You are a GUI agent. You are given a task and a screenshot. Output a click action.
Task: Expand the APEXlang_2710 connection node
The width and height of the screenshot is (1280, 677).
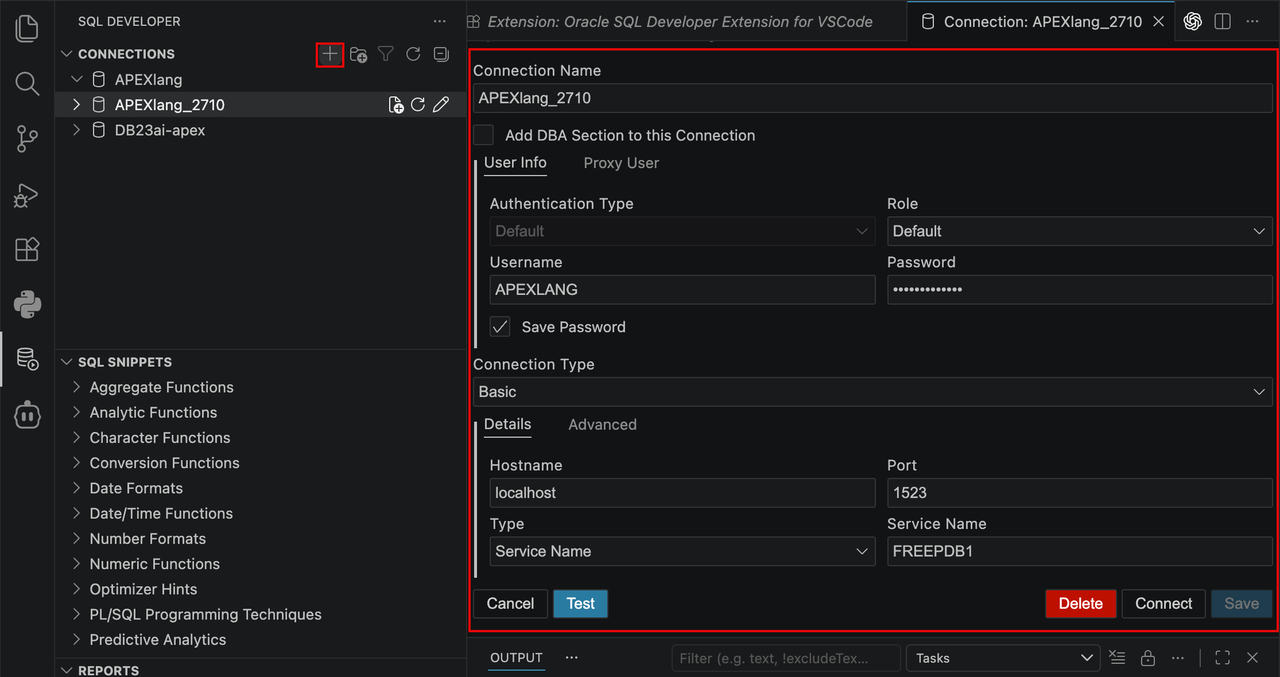[77, 105]
